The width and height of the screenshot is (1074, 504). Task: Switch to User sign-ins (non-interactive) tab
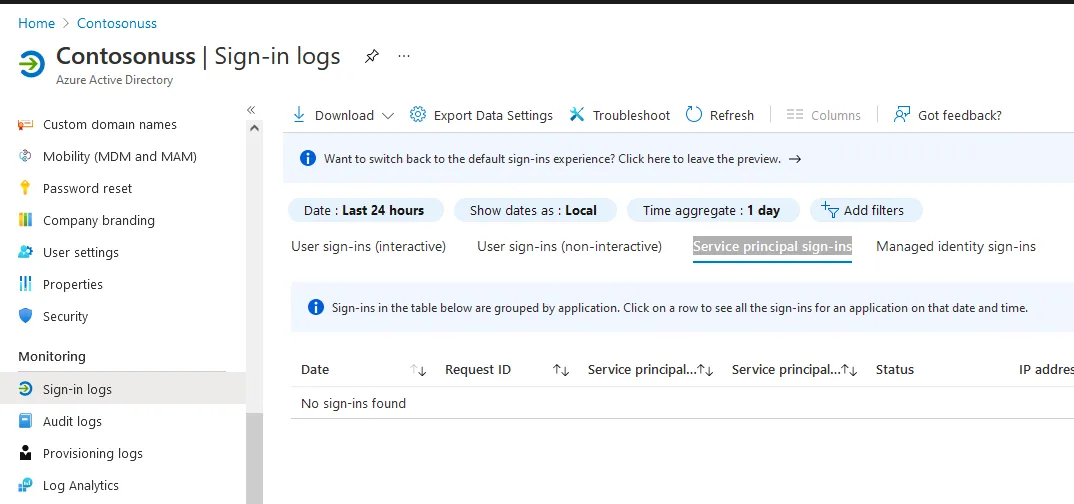pyautogui.click(x=569, y=246)
